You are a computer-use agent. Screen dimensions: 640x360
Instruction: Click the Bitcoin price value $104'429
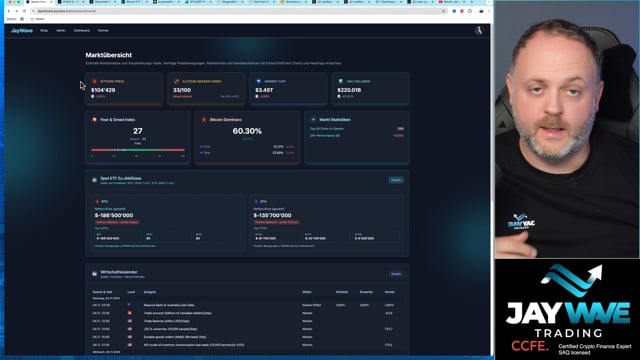pyautogui.click(x=103, y=90)
